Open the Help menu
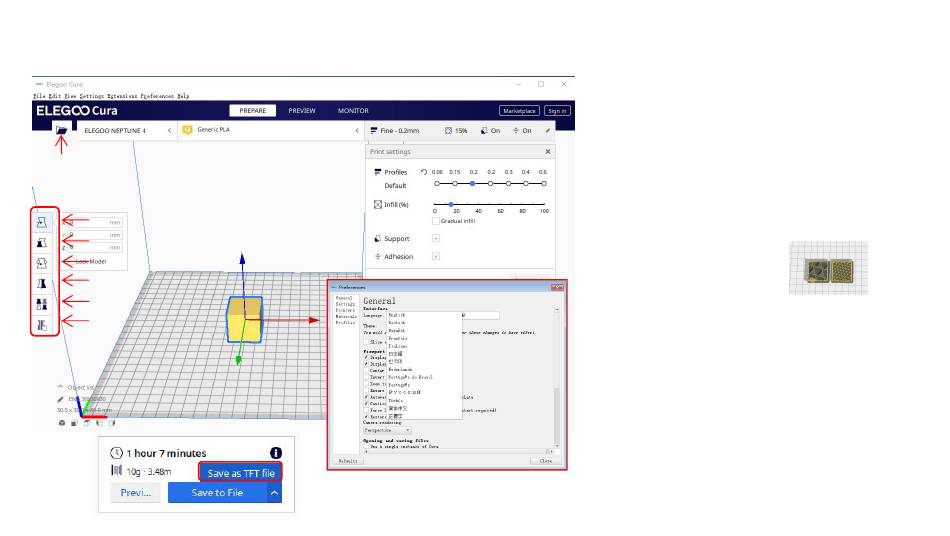The image size is (950, 536). 183,96
